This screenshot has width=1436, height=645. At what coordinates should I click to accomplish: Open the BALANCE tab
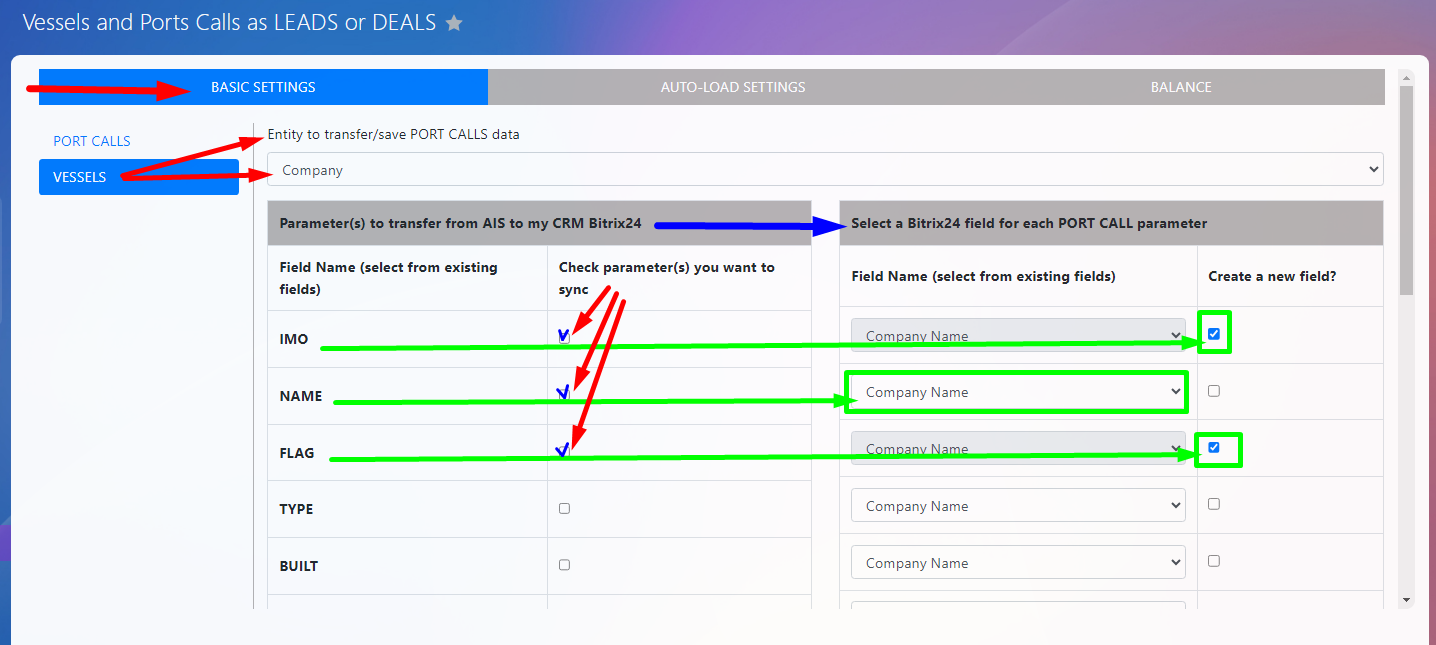tap(1180, 87)
